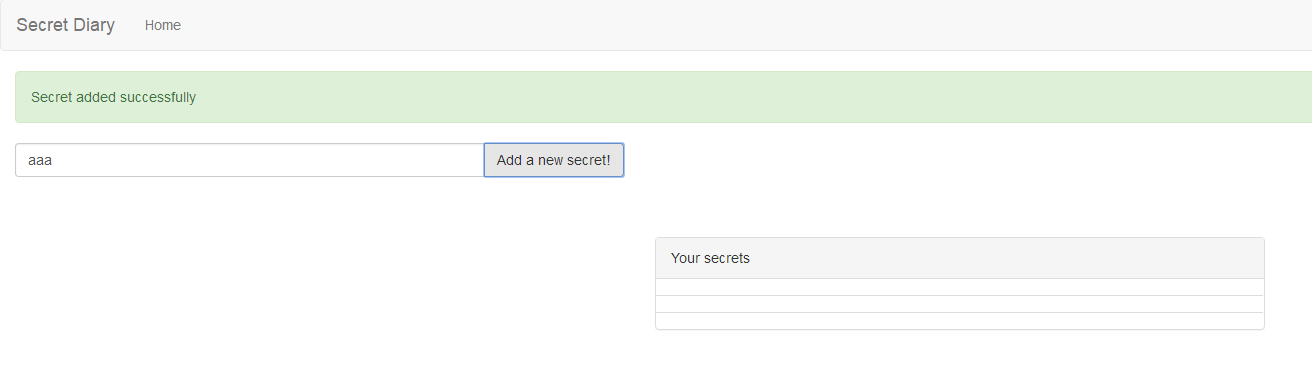Select the first empty secrets list row
The height and width of the screenshot is (365, 1312).
[960, 287]
